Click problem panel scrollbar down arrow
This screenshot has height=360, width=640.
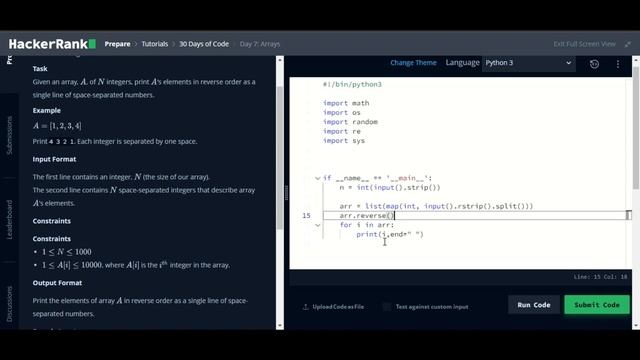pos(280,325)
